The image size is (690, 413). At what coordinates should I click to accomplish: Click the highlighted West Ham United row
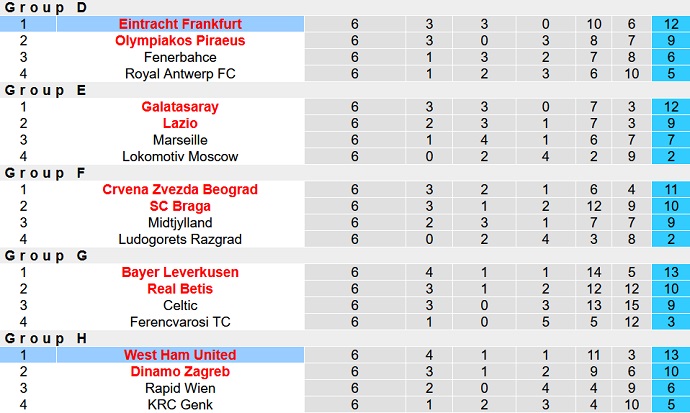180,355
